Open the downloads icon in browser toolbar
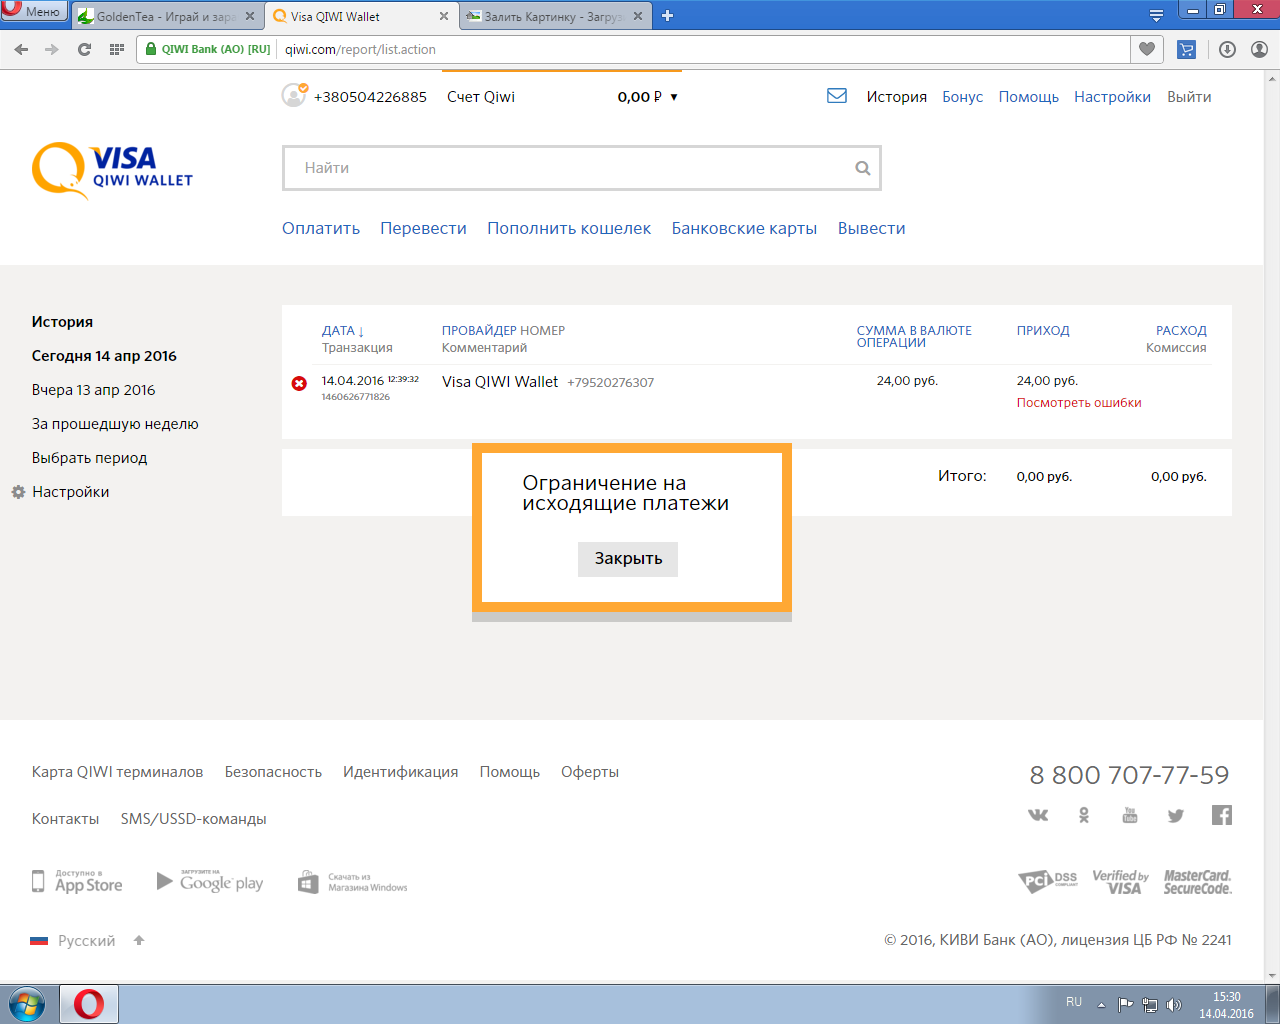 (x=1228, y=49)
